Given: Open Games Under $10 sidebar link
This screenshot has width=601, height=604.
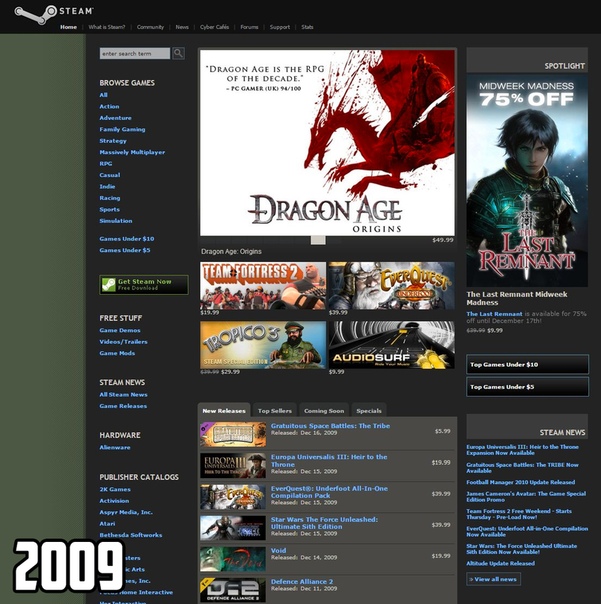Looking at the screenshot, I should click(x=127, y=239).
